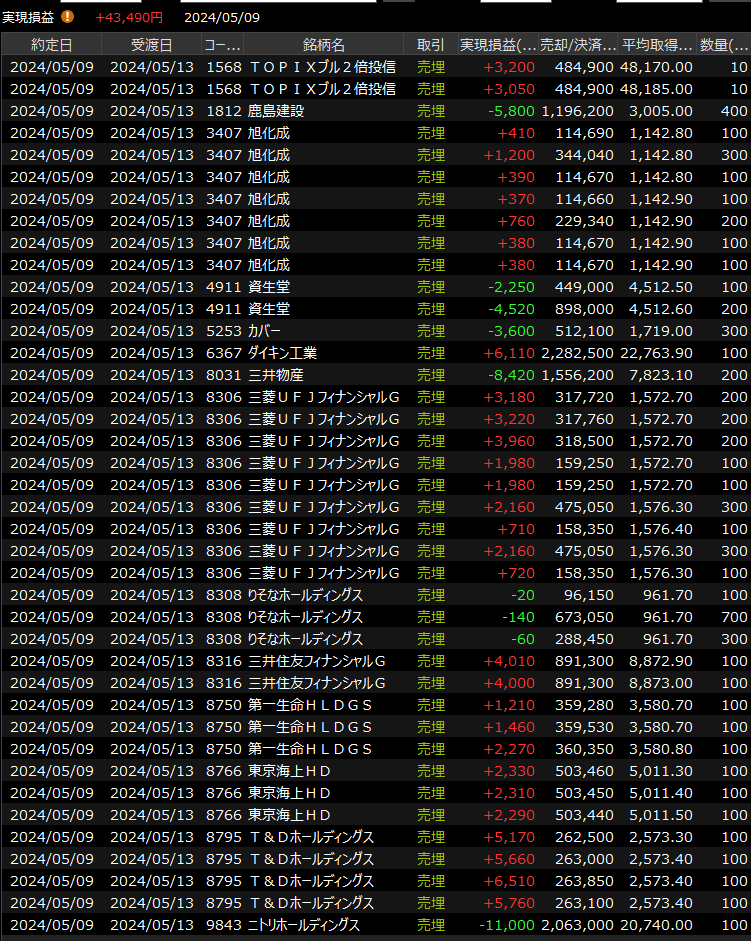Click the 銘柄名 column header
The height and width of the screenshot is (941, 751).
pyautogui.click(x=323, y=45)
